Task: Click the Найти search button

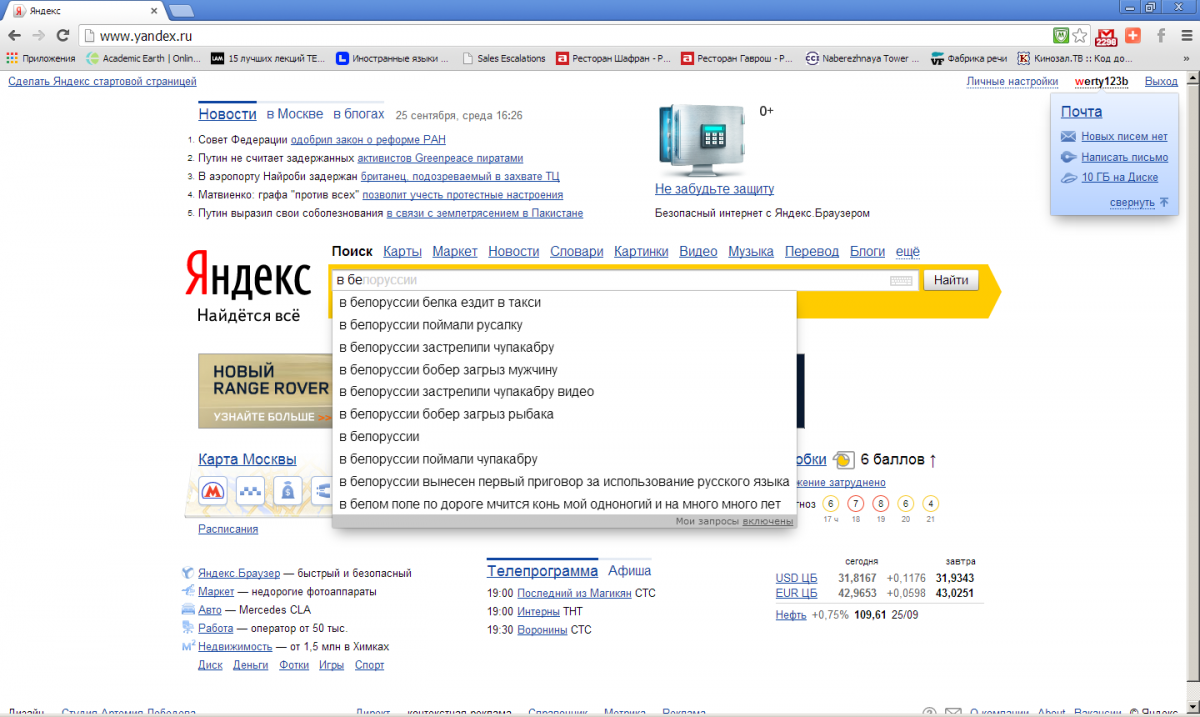Action: (x=950, y=280)
